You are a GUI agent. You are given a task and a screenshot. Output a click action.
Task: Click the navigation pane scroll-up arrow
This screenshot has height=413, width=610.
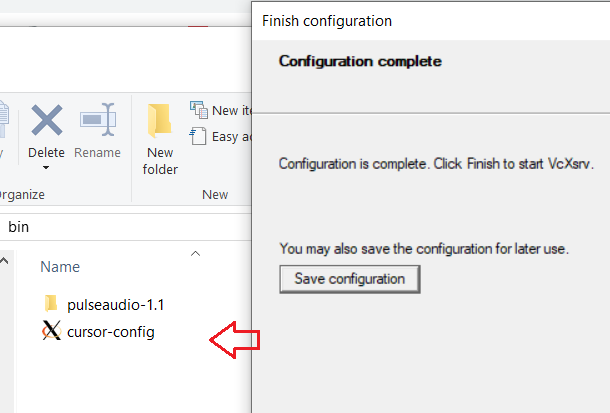(4, 261)
